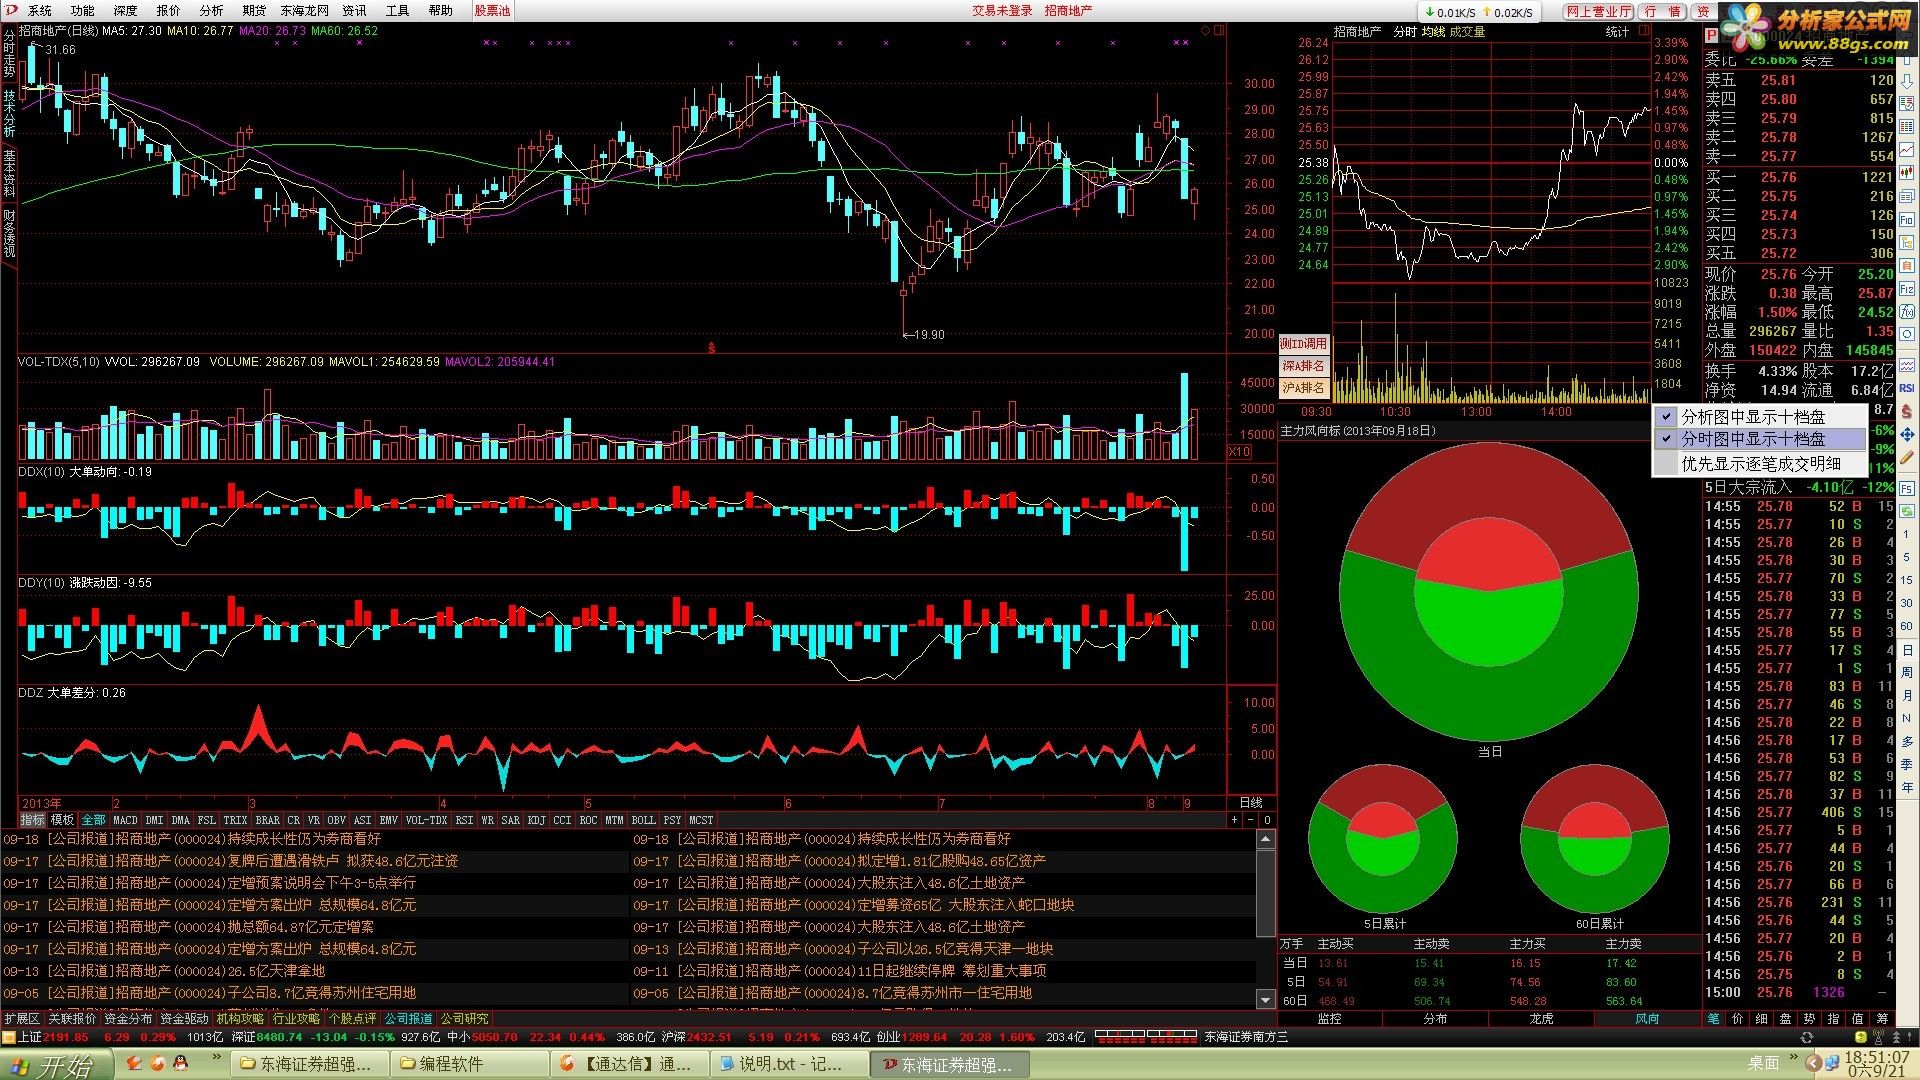Open the 系统 menu
The image size is (1920, 1080).
[40, 10]
